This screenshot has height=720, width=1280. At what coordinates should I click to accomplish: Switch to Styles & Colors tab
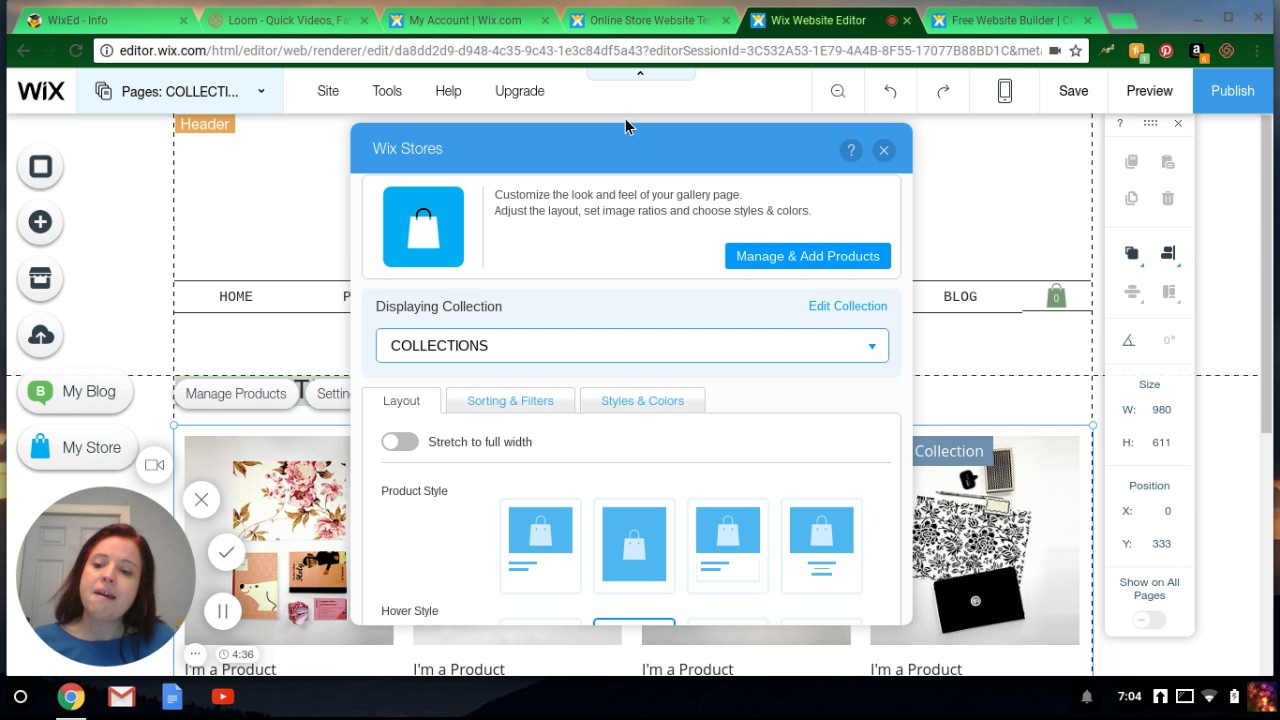click(x=642, y=401)
